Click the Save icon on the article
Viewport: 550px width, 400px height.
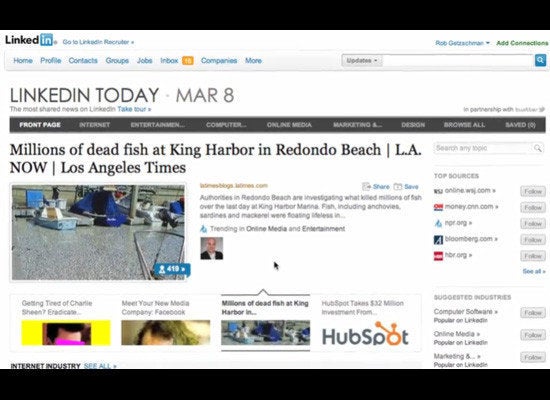(x=397, y=186)
